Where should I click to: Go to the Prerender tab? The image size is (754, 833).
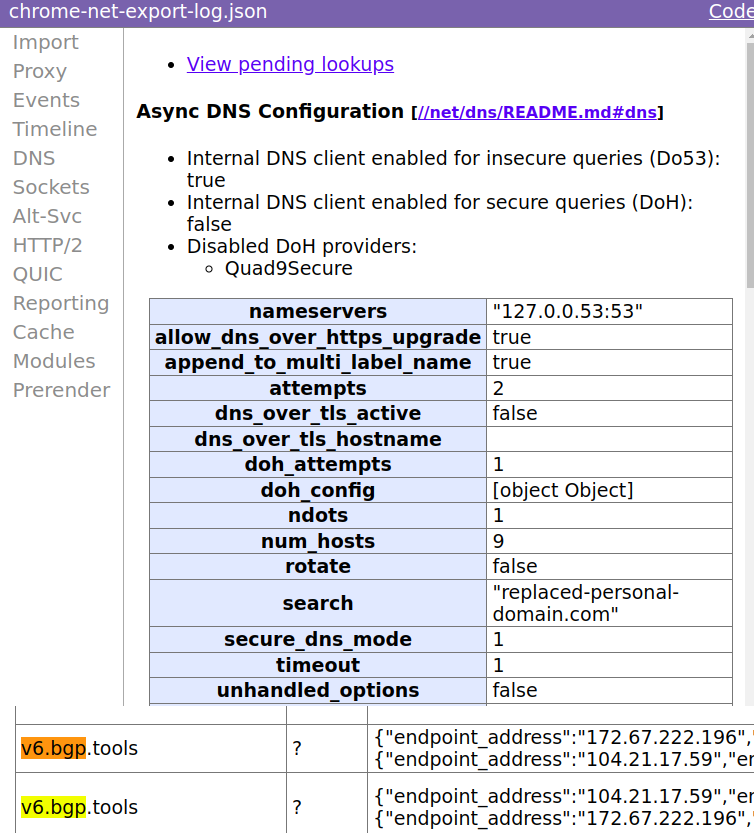pos(61,390)
